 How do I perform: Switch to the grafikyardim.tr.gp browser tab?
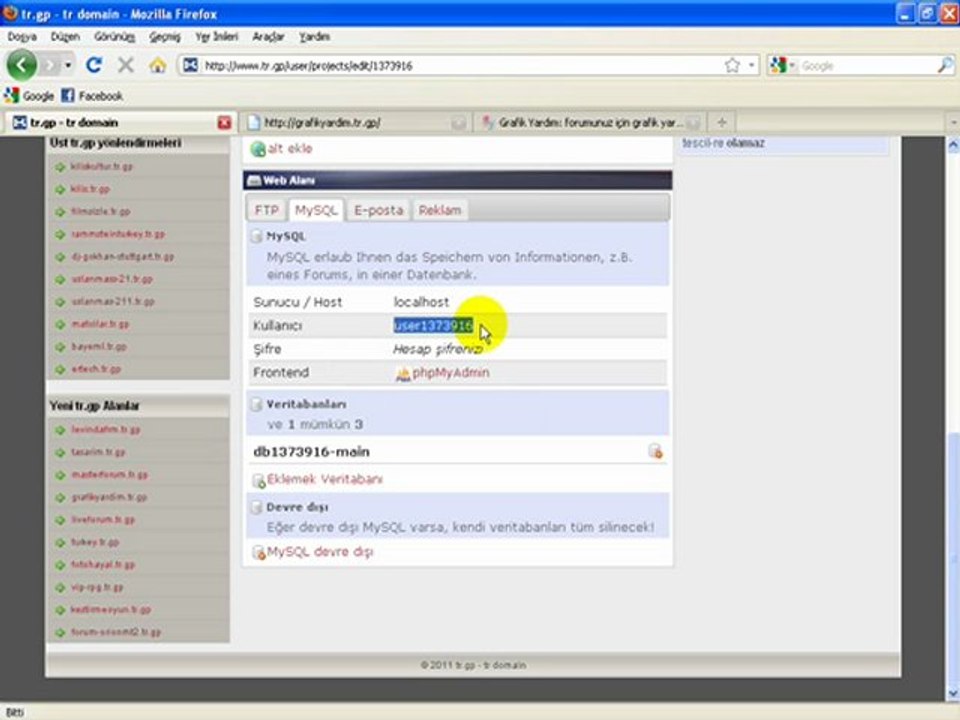point(356,122)
